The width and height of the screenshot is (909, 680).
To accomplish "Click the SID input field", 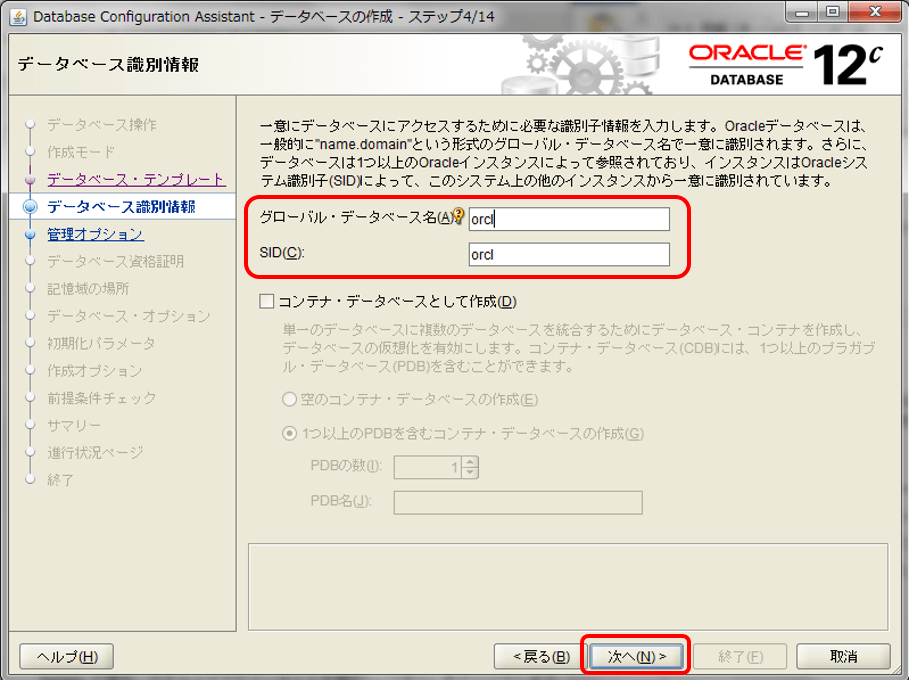I will 569,254.
